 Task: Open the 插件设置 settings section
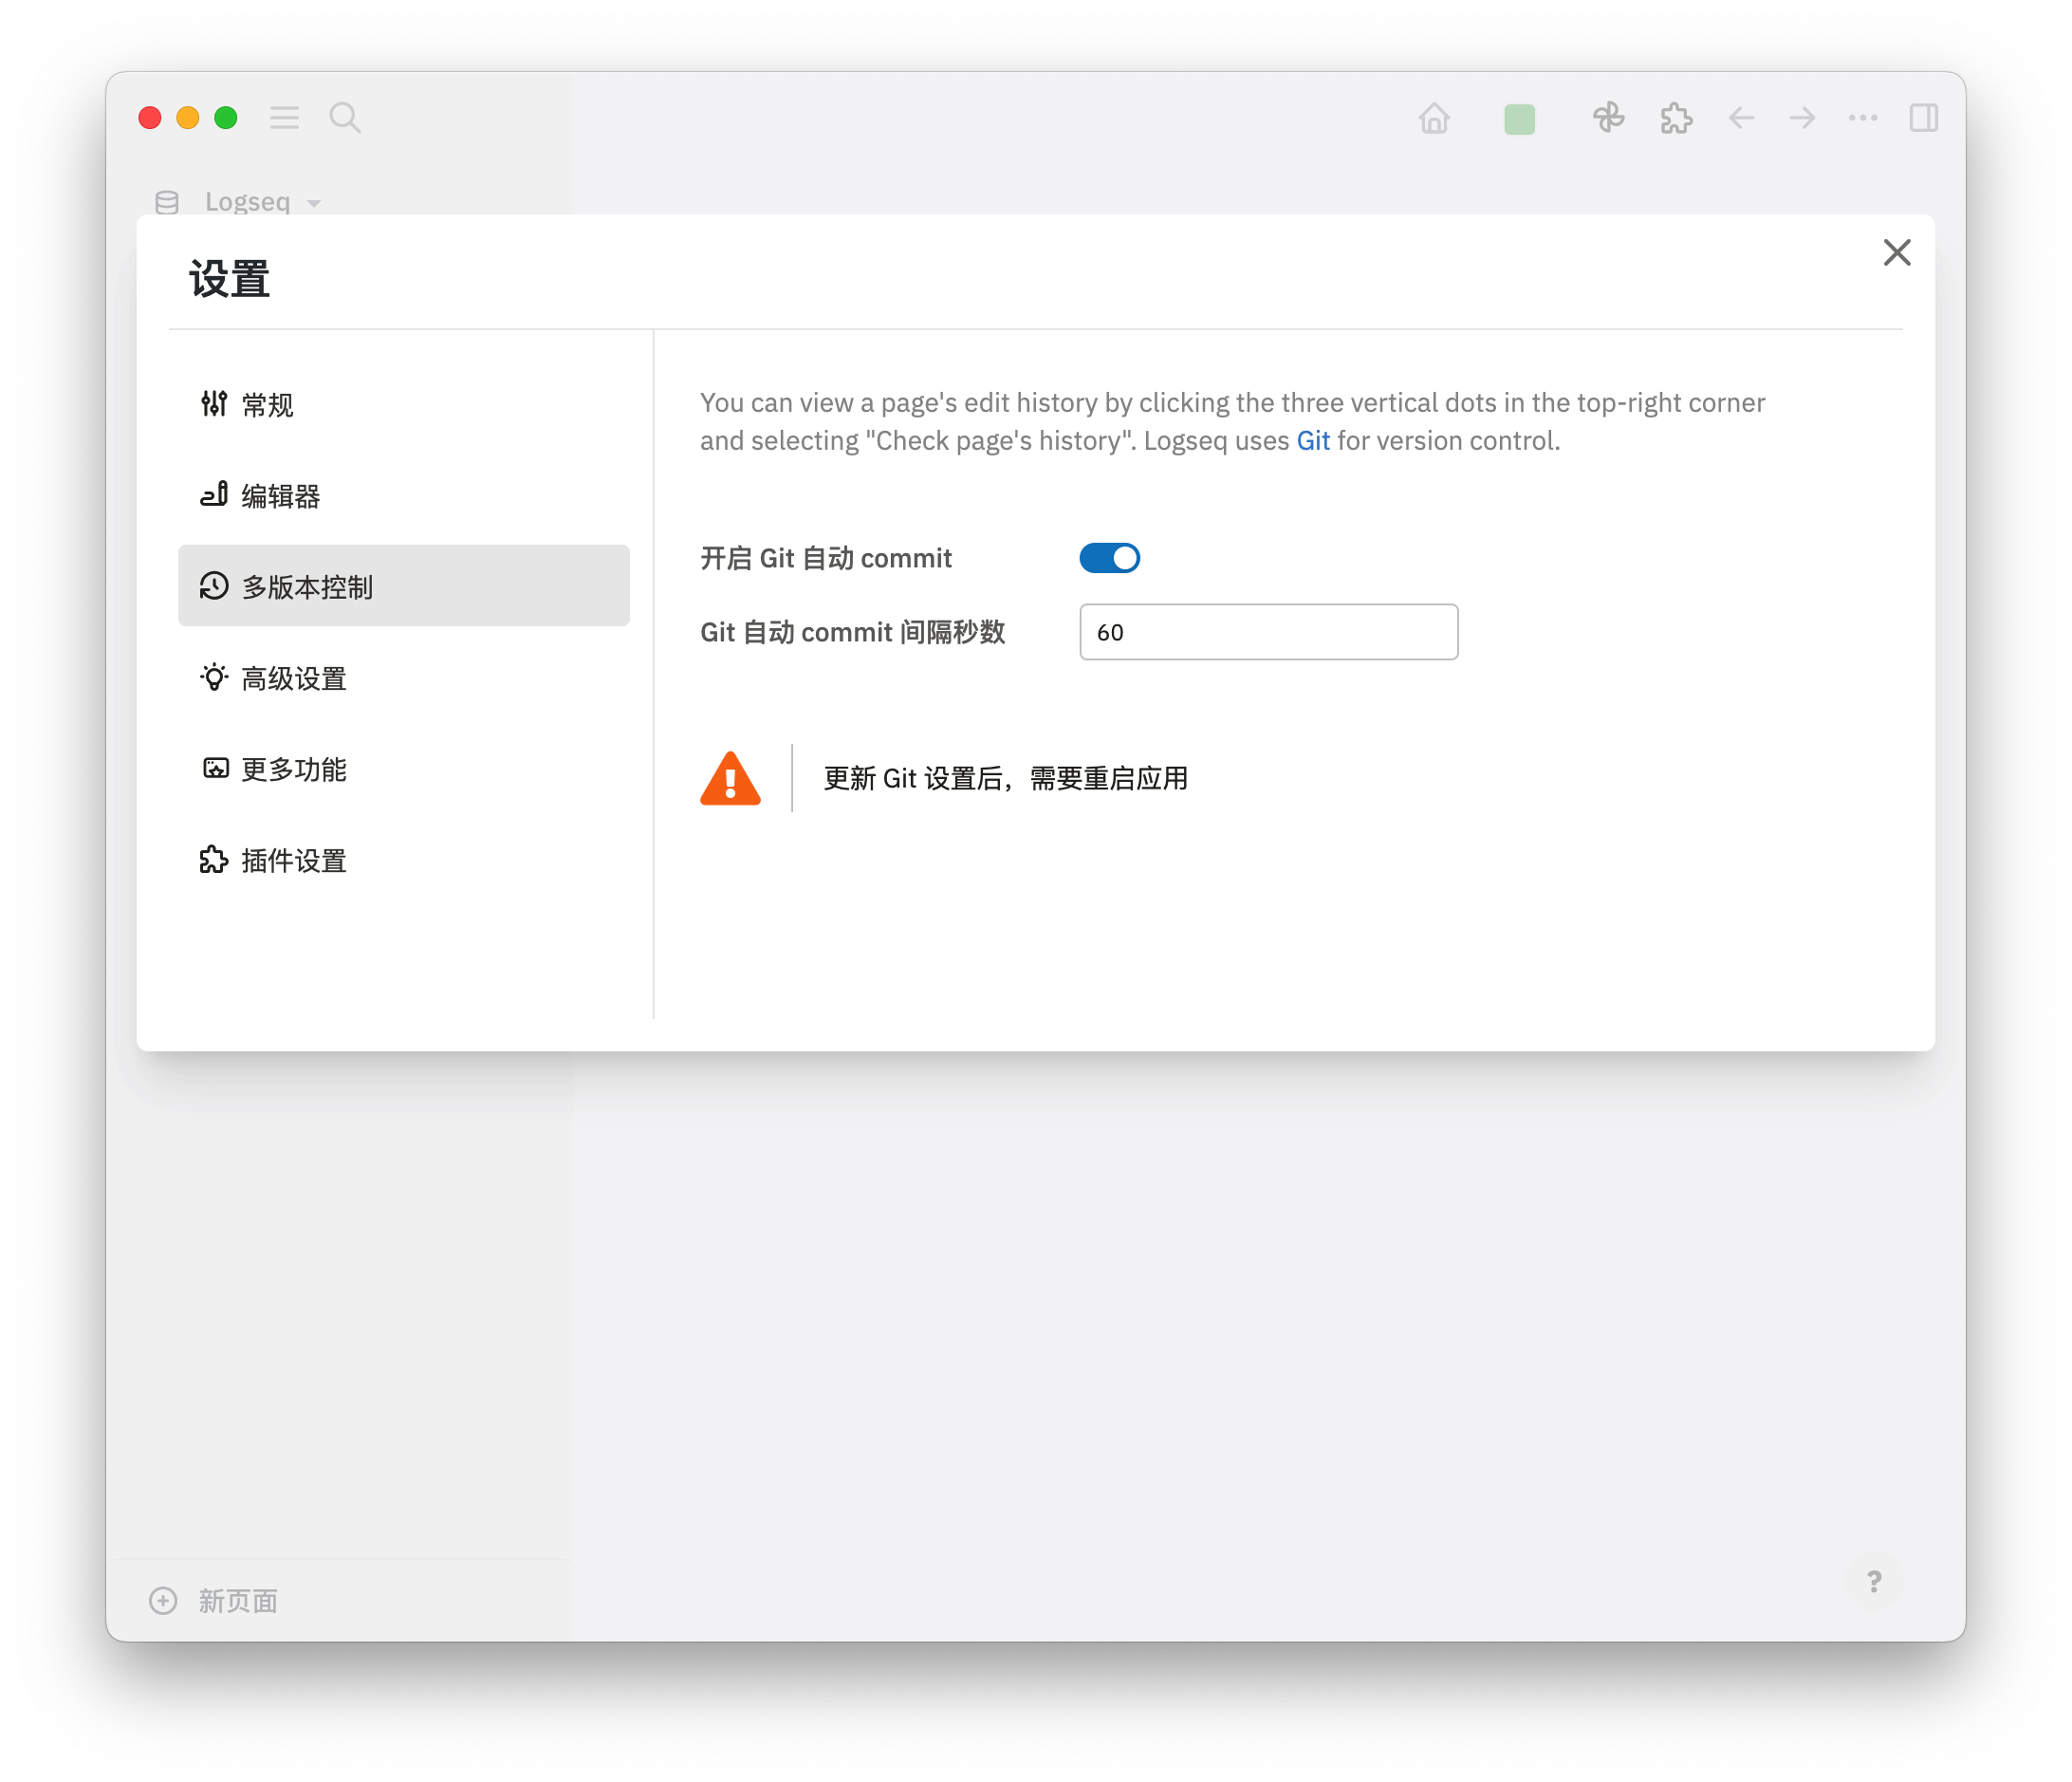click(x=292, y=860)
